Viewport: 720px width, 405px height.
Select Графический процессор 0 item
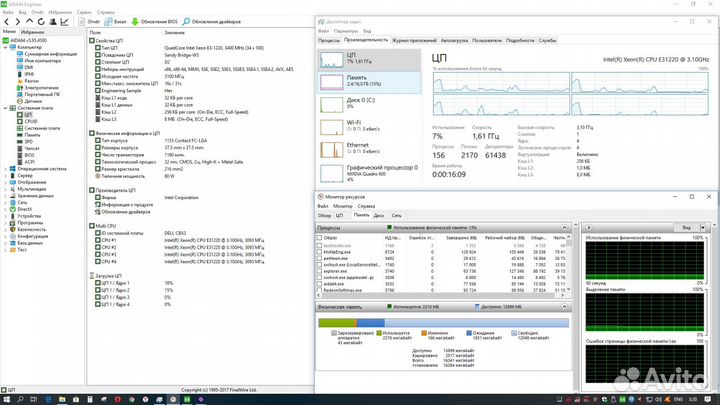pyautogui.click(x=370, y=173)
